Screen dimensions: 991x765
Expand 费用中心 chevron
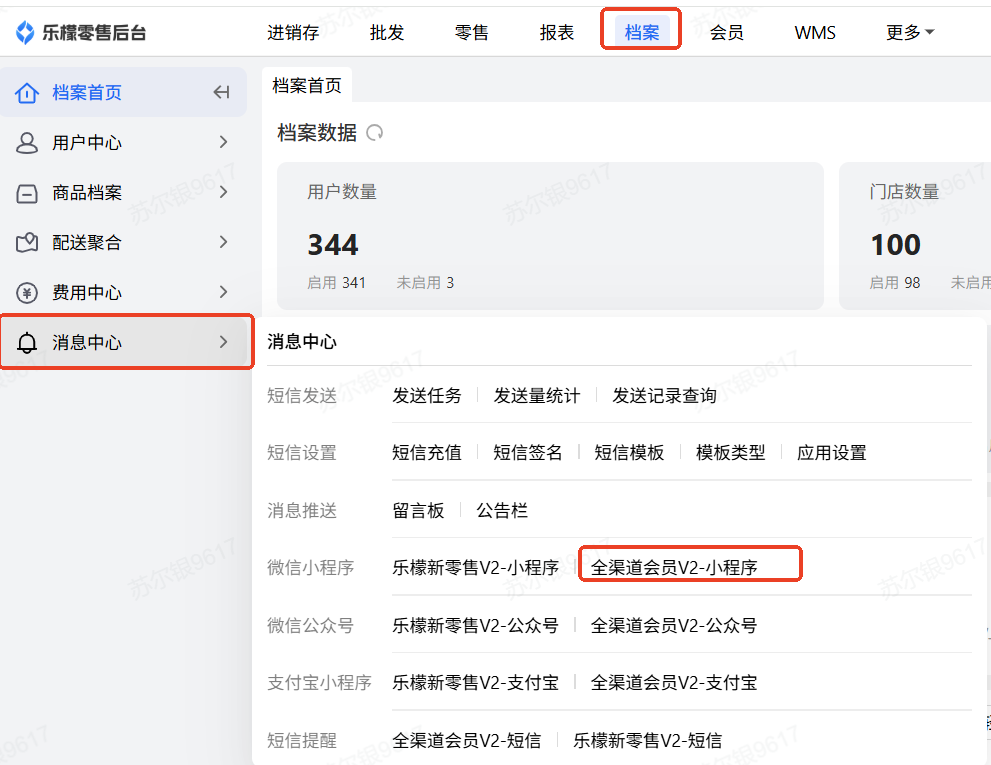click(223, 292)
